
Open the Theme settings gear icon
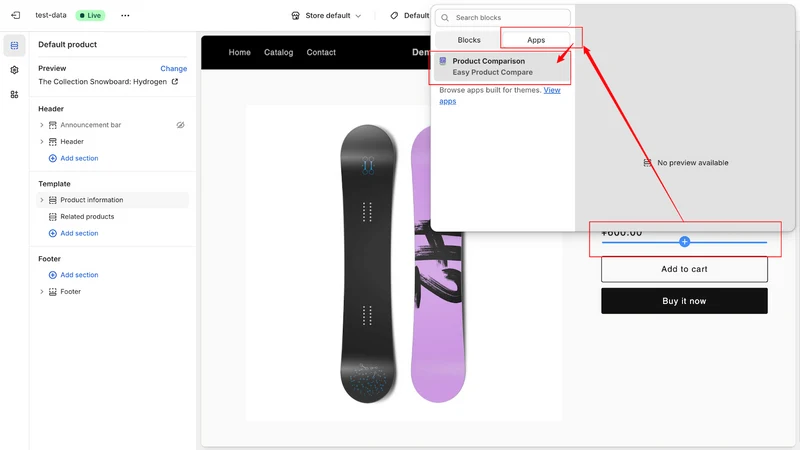(14, 70)
